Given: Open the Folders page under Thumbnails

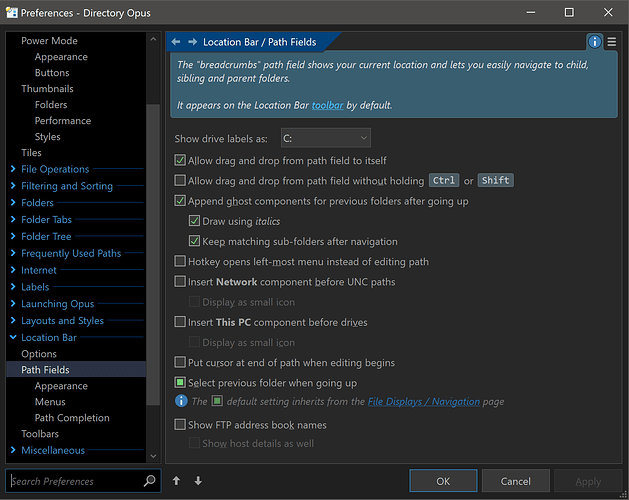Looking at the screenshot, I should click(51, 105).
